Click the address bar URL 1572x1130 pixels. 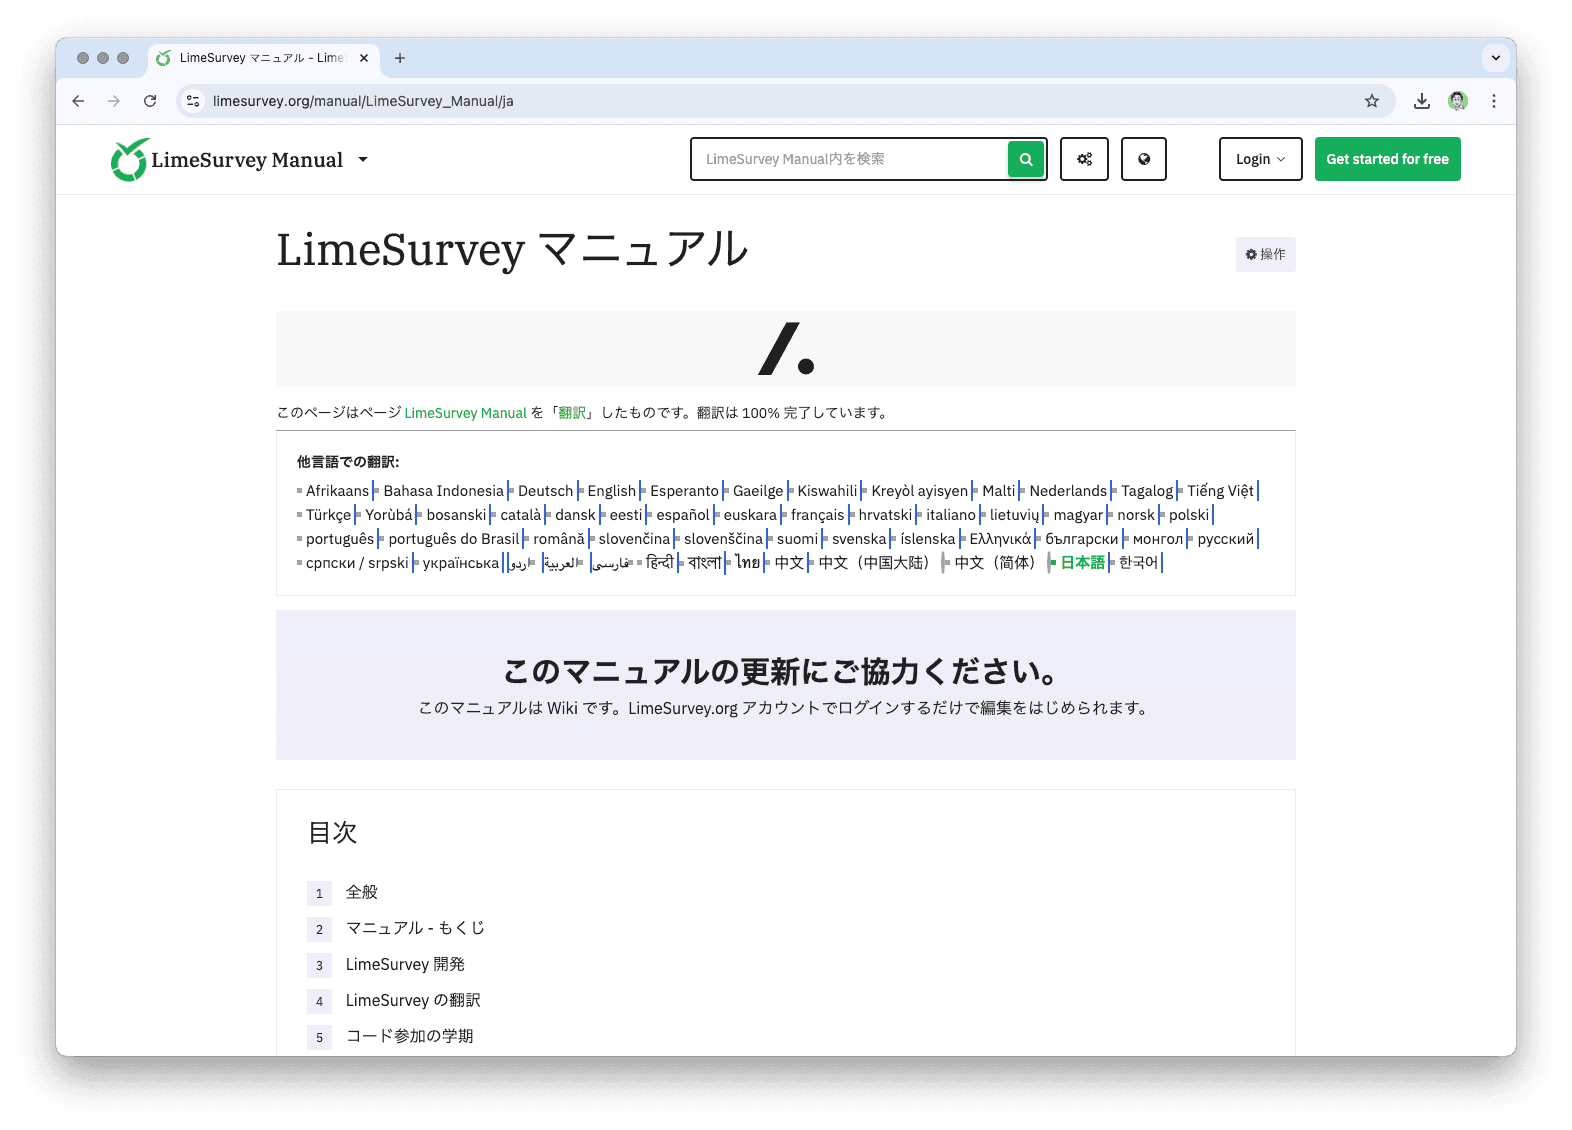363,101
